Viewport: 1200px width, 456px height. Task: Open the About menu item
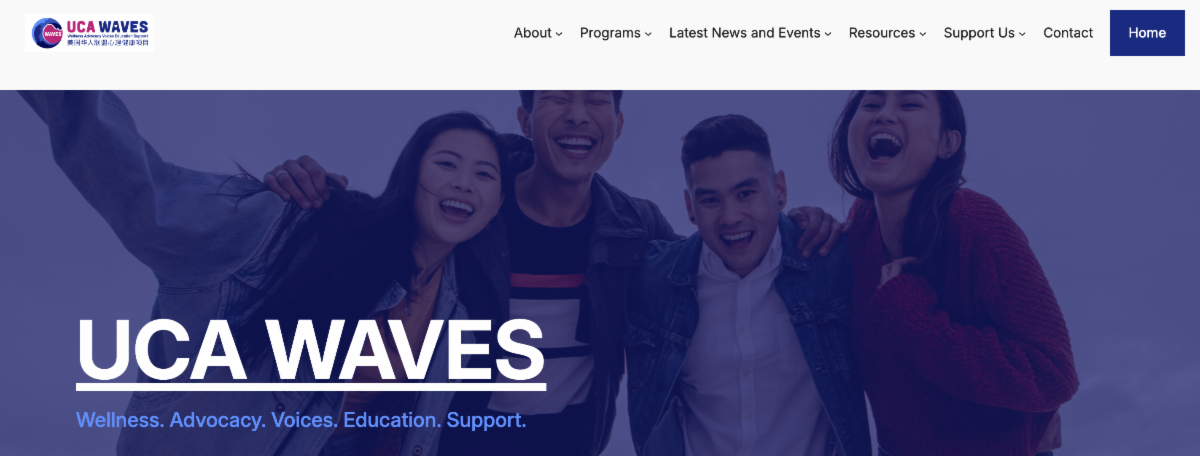[533, 33]
